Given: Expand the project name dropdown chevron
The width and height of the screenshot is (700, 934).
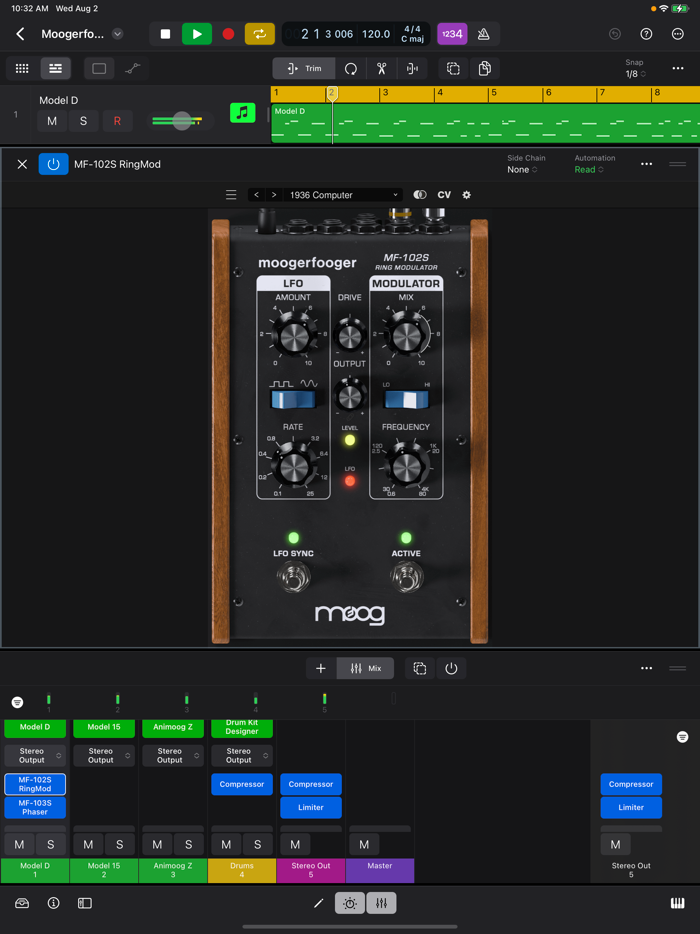Looking at the screenshot, I should pyautogui.click(x=118, y=34).
